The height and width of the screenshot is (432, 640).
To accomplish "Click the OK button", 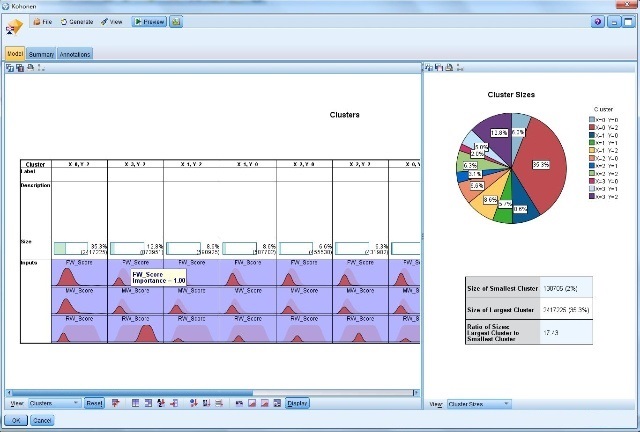I will 15,420.
